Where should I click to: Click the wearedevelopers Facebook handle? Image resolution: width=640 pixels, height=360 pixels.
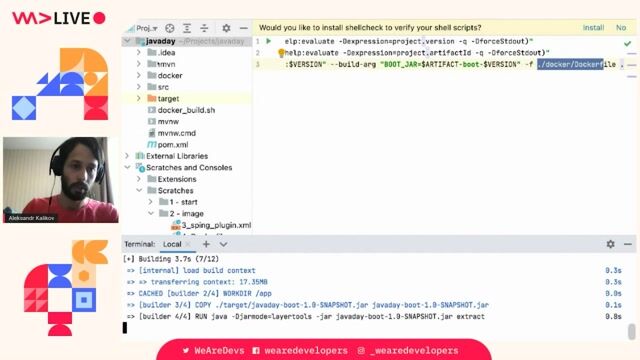306,351
